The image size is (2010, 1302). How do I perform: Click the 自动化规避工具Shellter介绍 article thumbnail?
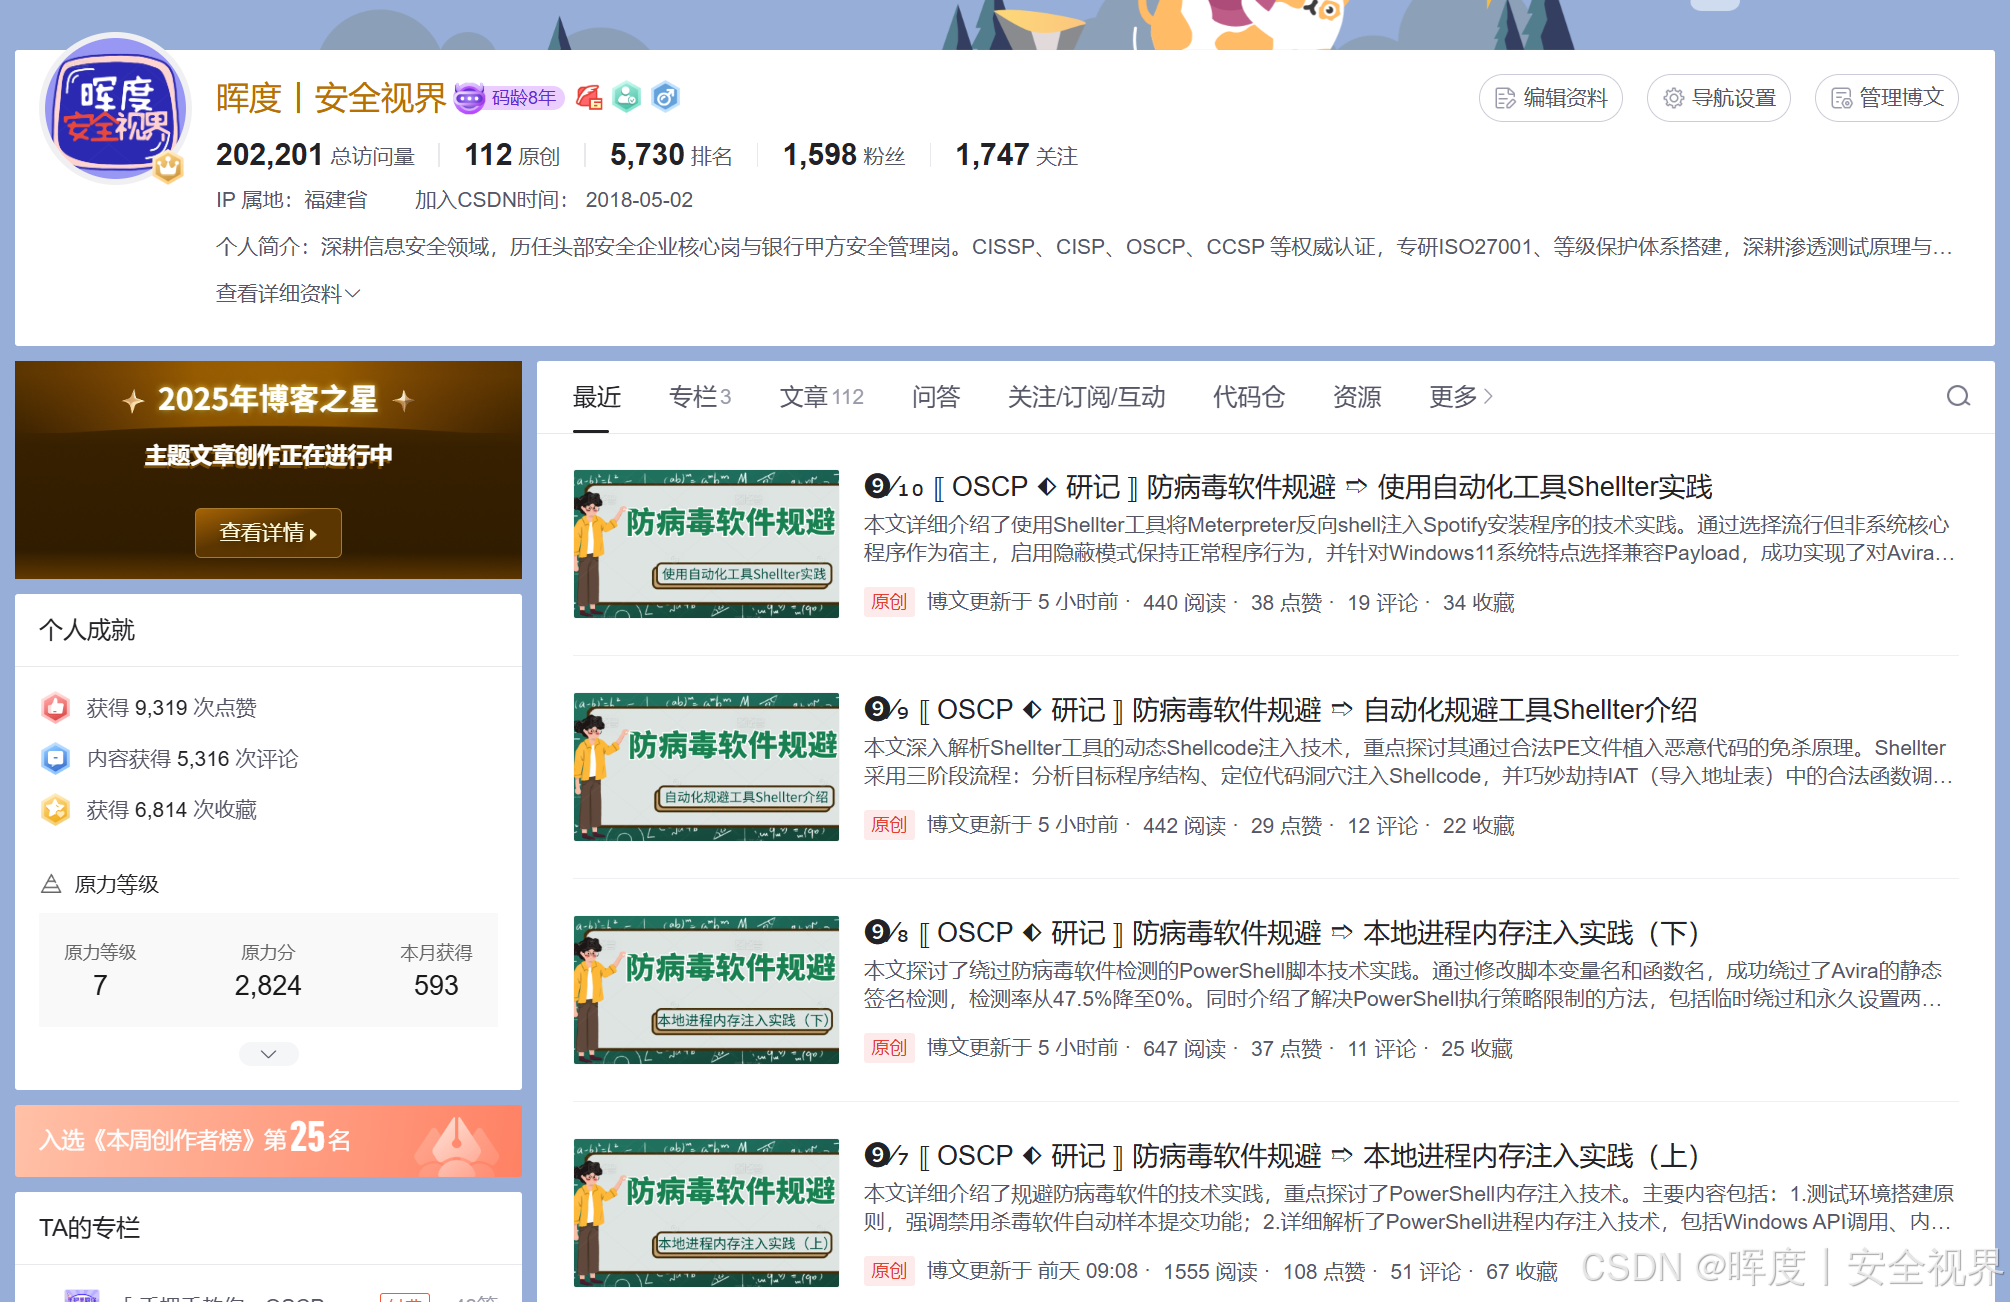point(706,767)
